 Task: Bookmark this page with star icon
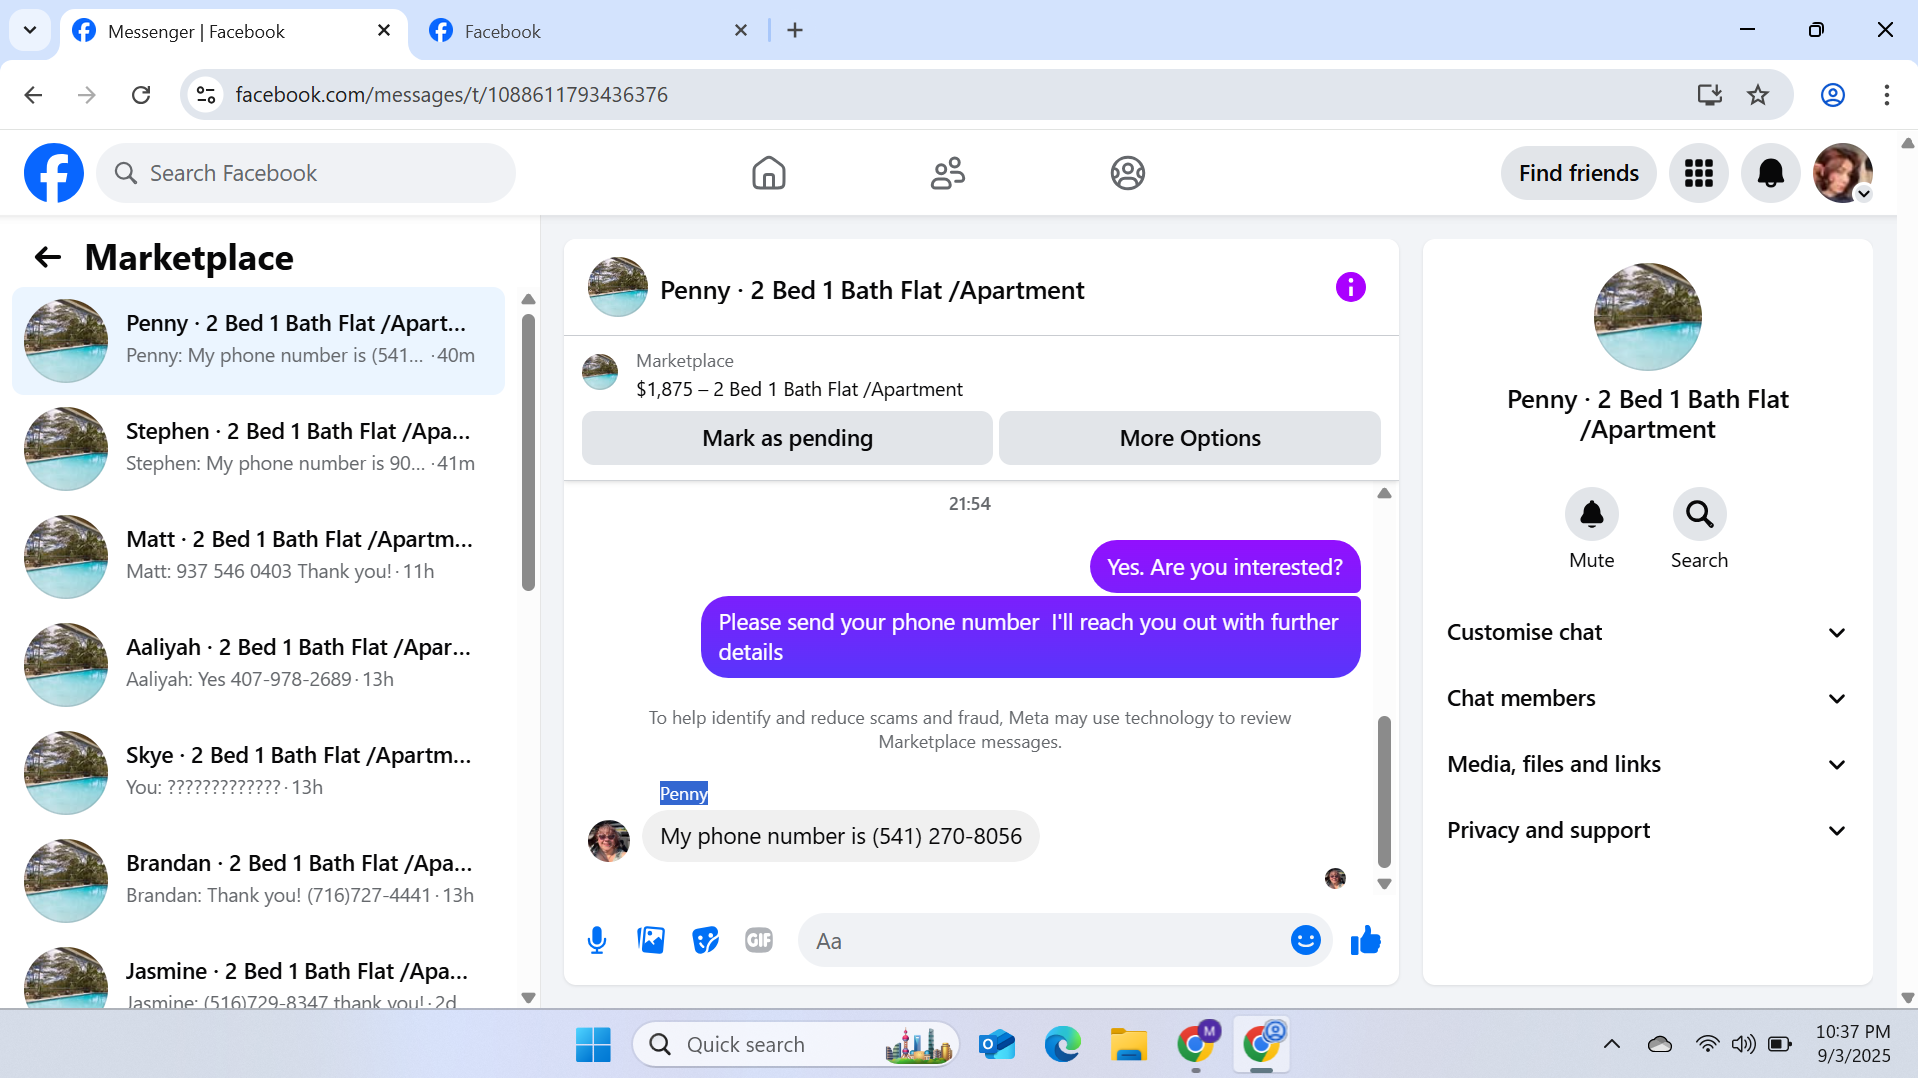coord(1758,95)
